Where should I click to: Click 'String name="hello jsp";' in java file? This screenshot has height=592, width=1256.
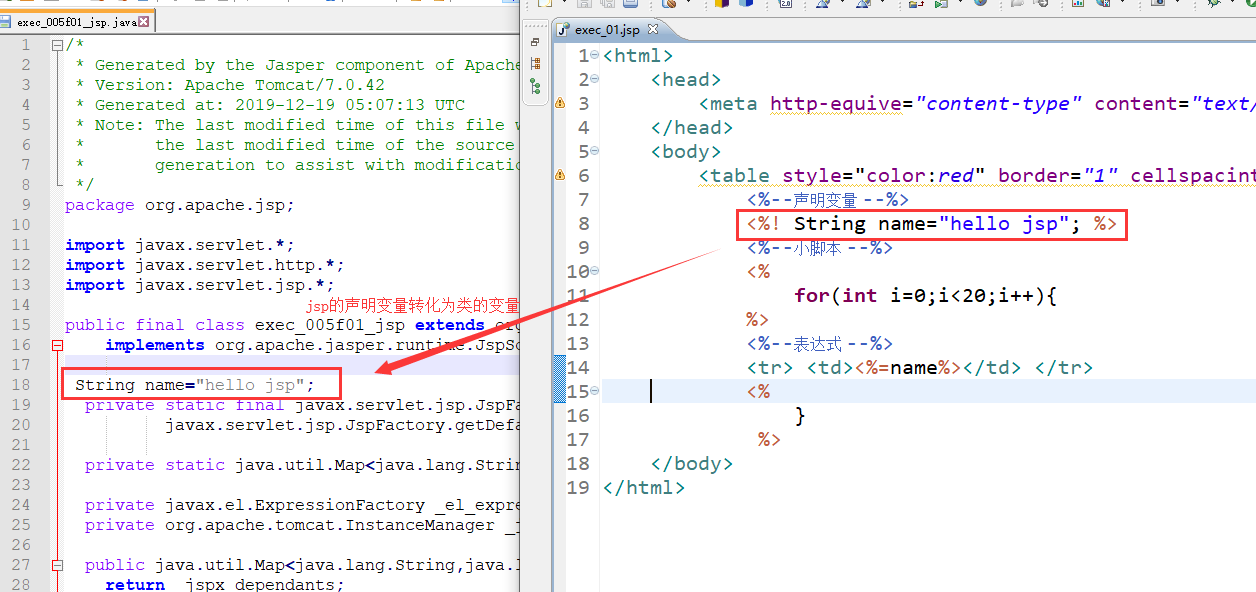pyautogui.click(x=195, y=385)
